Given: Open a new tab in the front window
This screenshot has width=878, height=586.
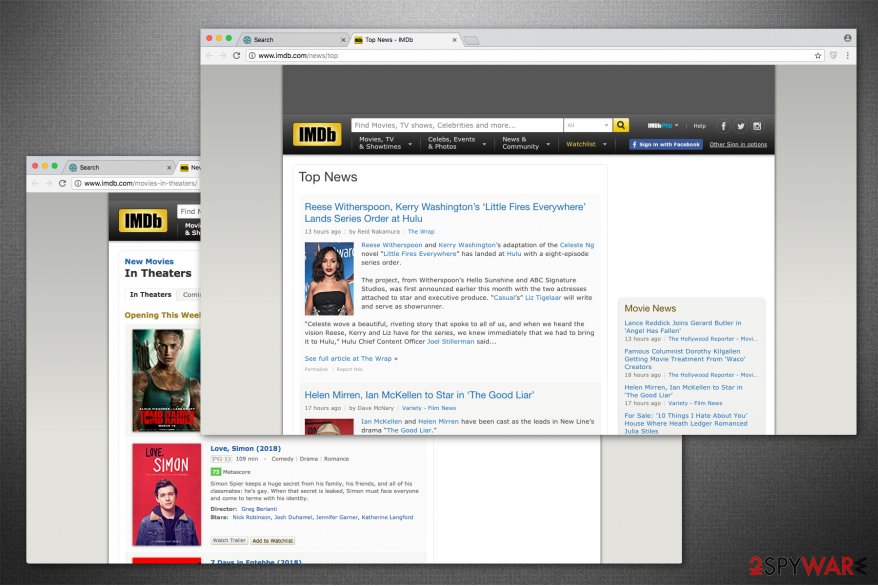Looking at the screenshot, I should coord(471,40).
